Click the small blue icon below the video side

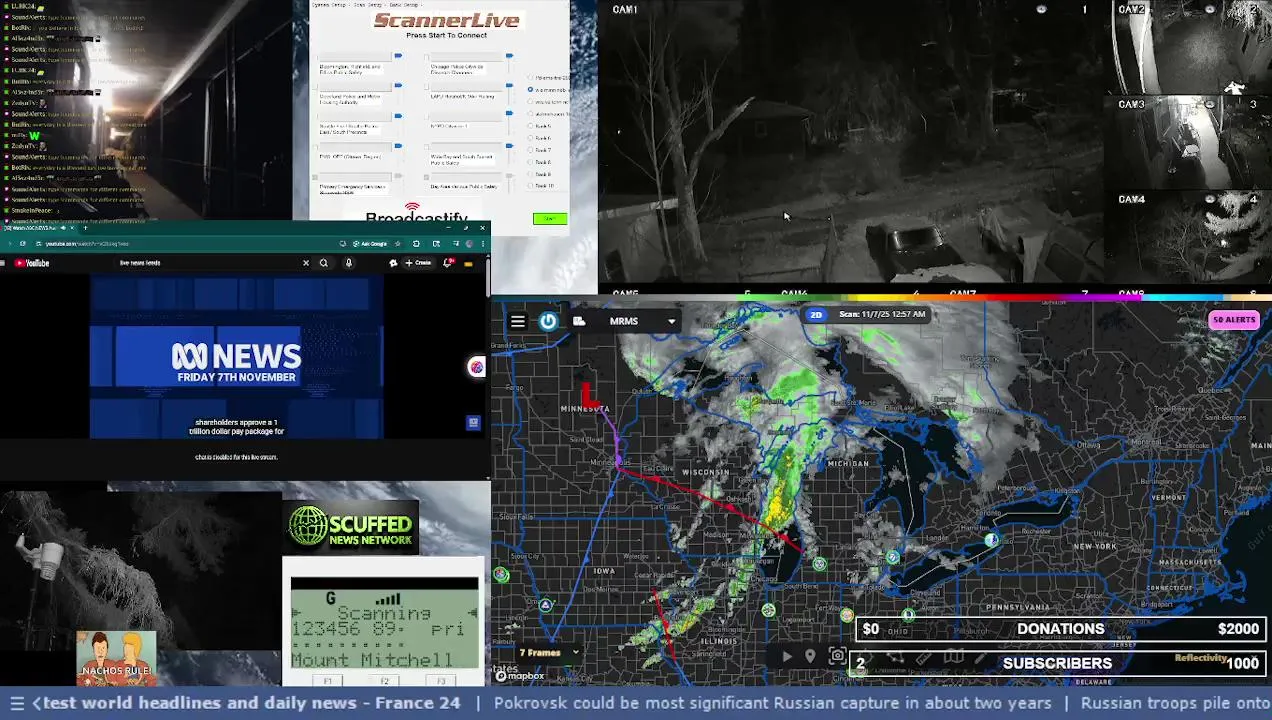pyautogui.click(x=473, y=423)
